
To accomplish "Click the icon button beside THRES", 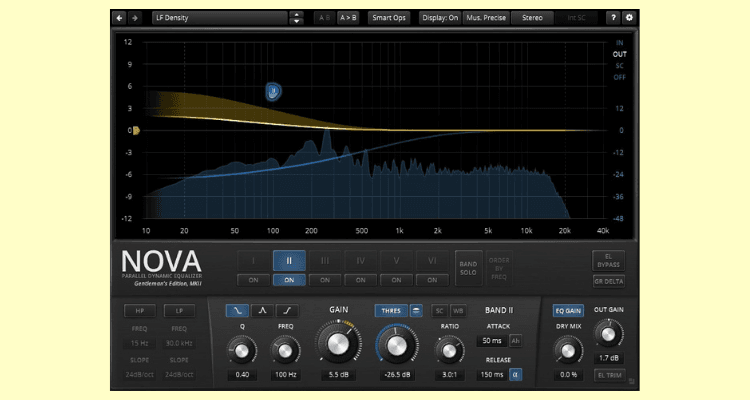I will [x=416, y=311].
